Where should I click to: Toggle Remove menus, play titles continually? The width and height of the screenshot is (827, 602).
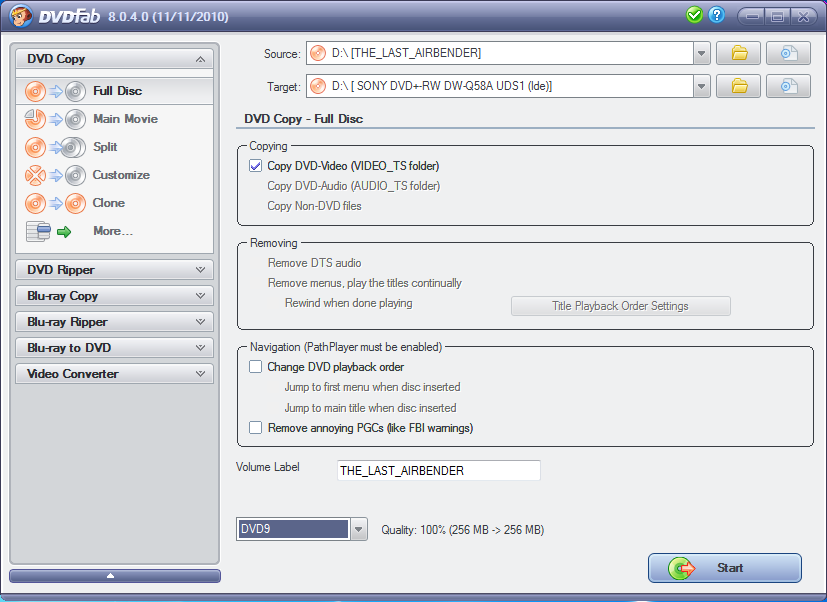364,283
